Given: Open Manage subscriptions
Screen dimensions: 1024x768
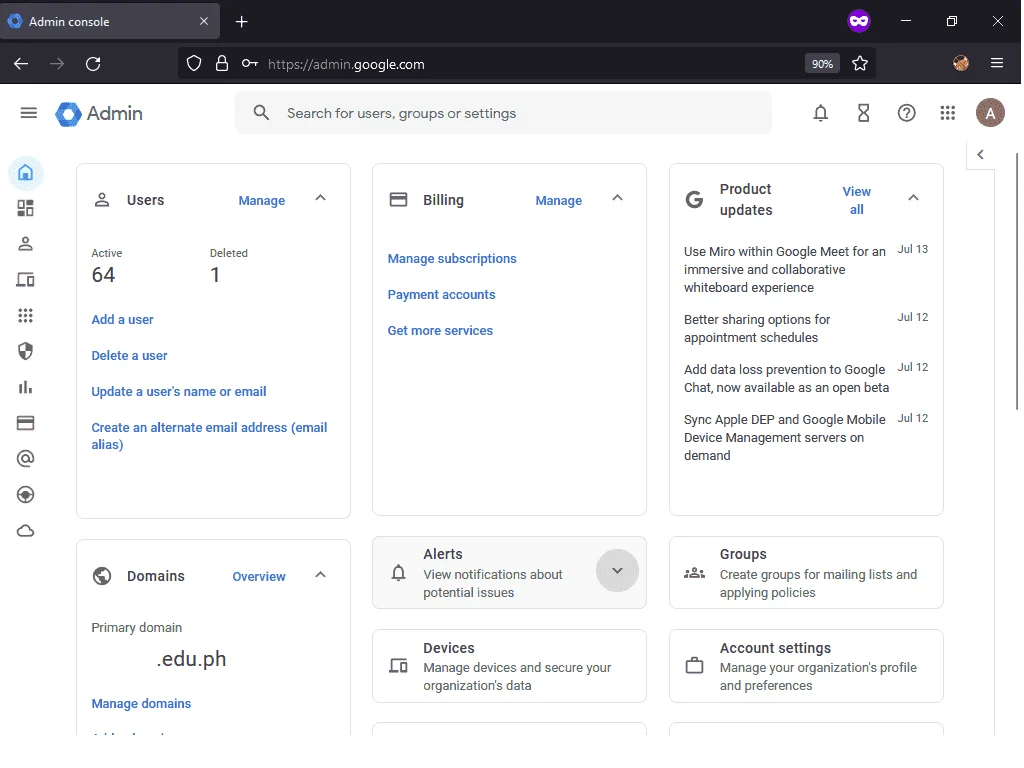Looking at the screenshot, I should click(x=452, y=259).
